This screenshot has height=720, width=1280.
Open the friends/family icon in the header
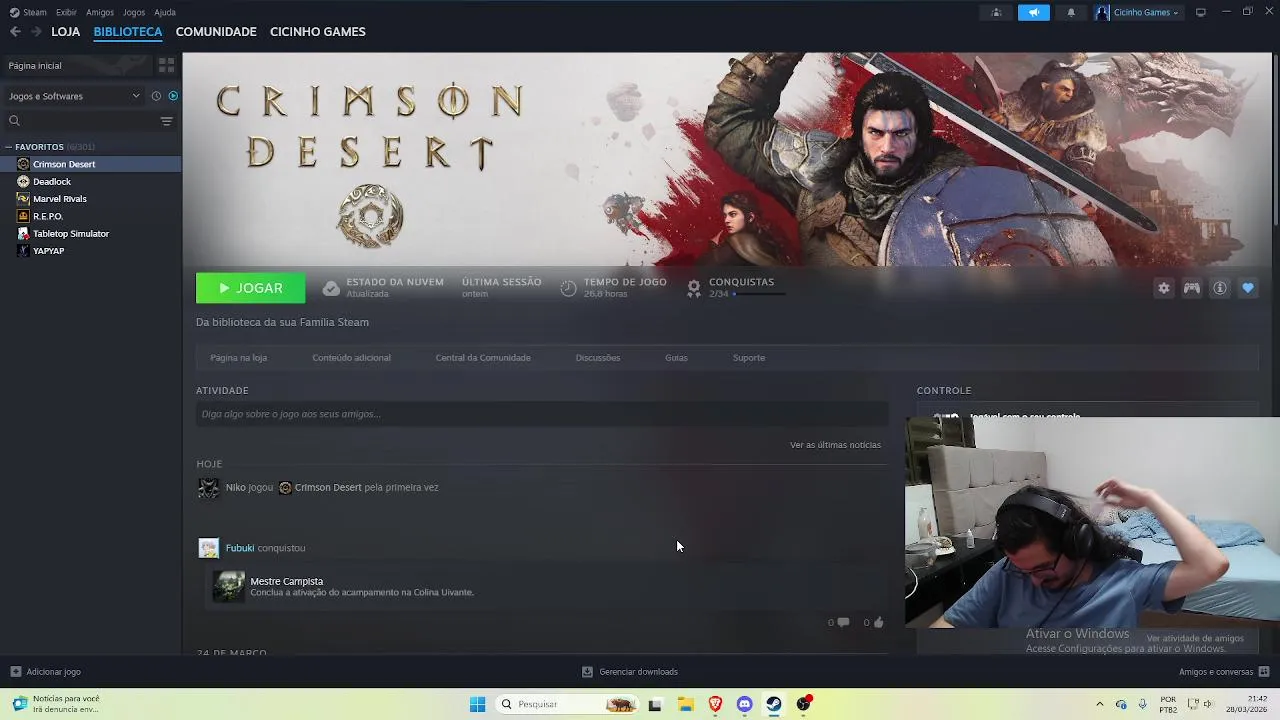click(996, 12)
